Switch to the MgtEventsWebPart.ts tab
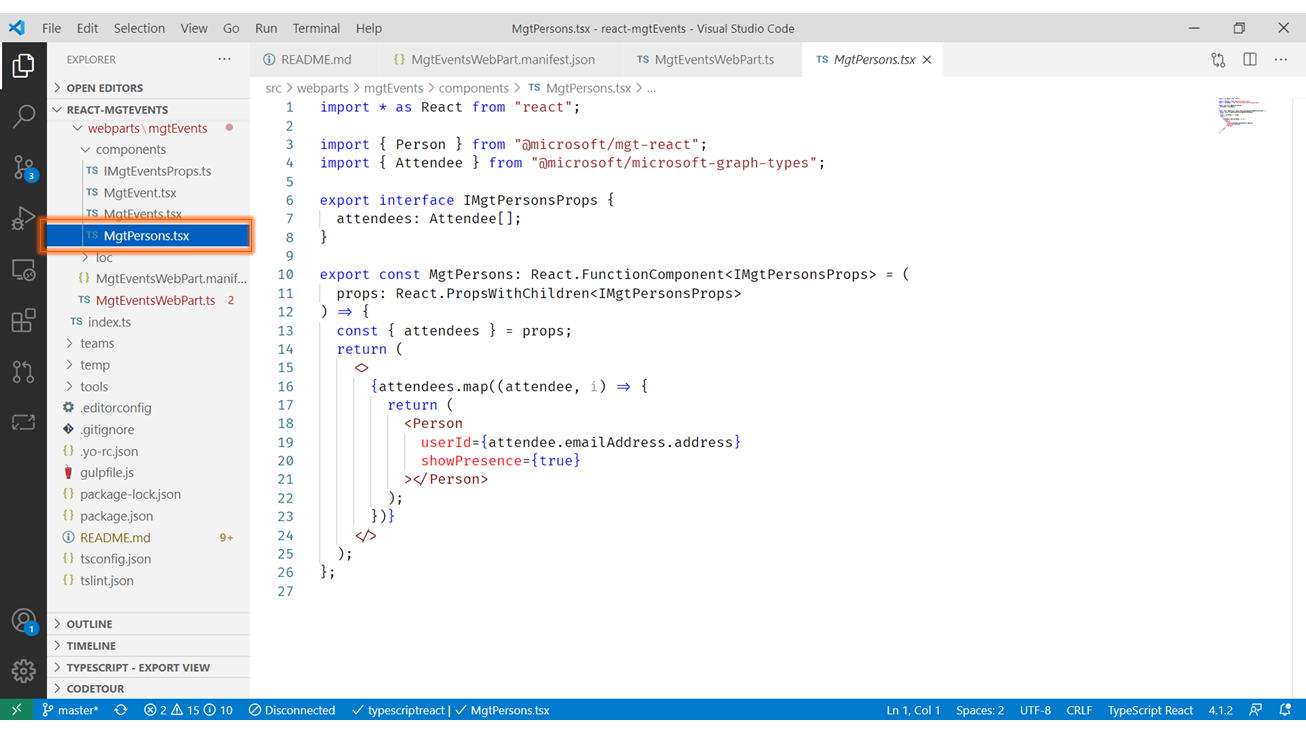Image resolution: width=1306 pixels, height=734 pixels. [713, 60]
